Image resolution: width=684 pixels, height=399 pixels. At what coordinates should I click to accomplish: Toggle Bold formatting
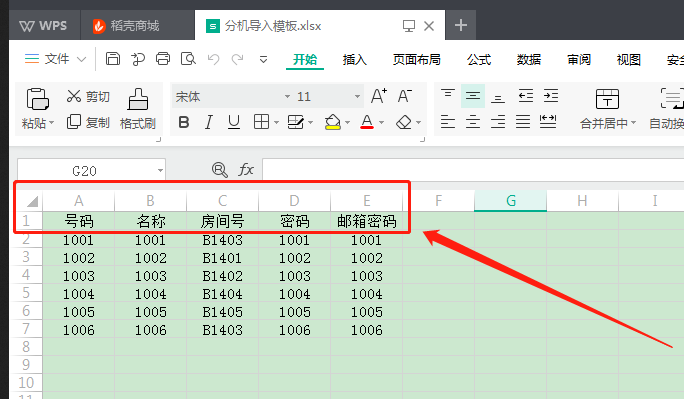184,122
